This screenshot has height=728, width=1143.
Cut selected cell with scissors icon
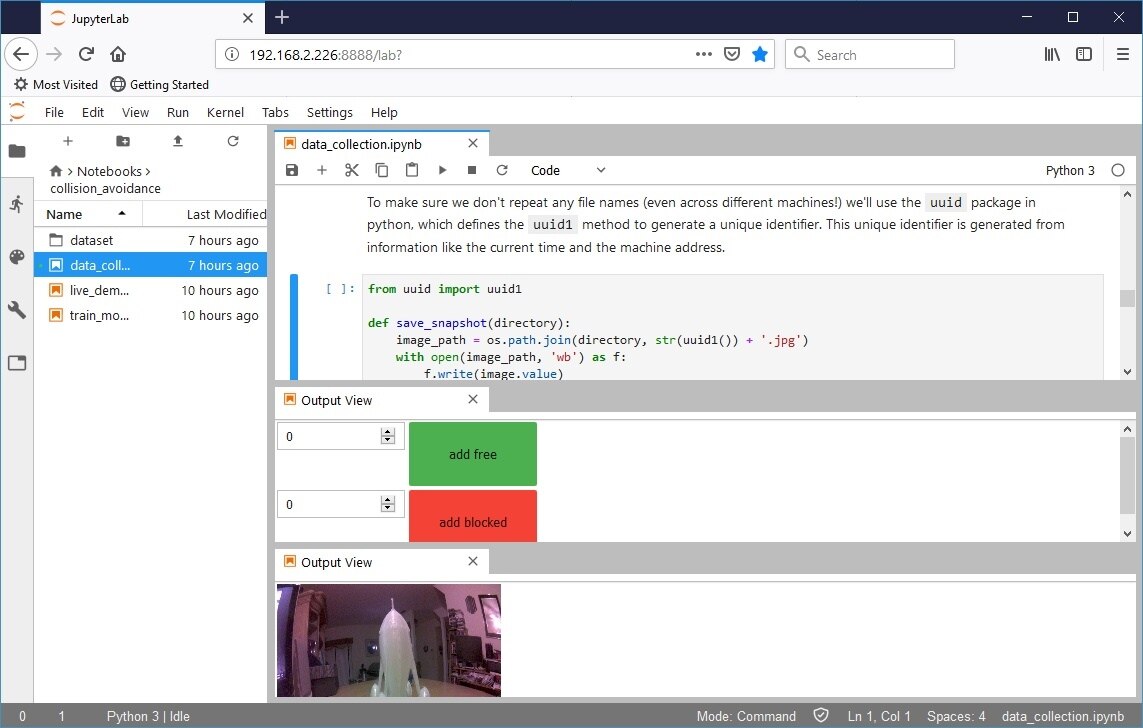(351, 171)
